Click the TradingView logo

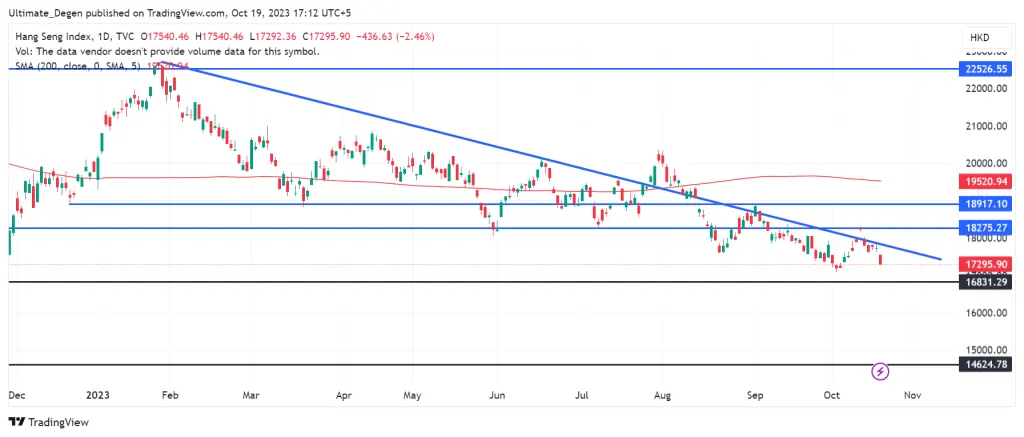click(48, 422)
